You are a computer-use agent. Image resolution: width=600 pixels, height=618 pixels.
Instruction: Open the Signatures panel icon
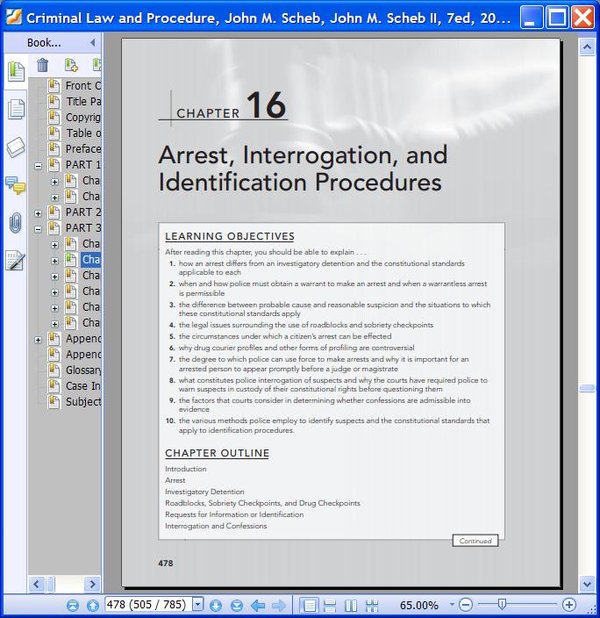15,260
